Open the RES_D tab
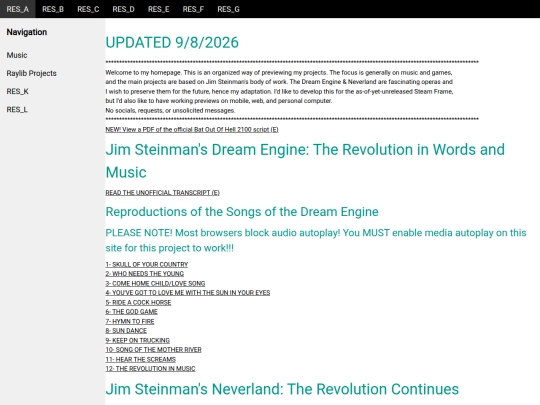Screen dimensions: 540x405 pyautogui.click(x=123, y=9)
